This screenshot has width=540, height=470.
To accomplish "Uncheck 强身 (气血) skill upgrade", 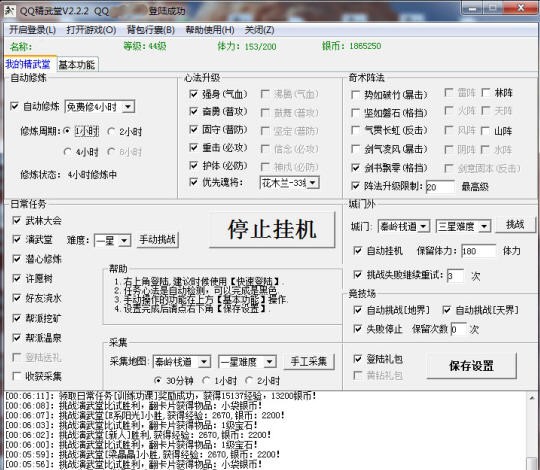I will 194,94.
